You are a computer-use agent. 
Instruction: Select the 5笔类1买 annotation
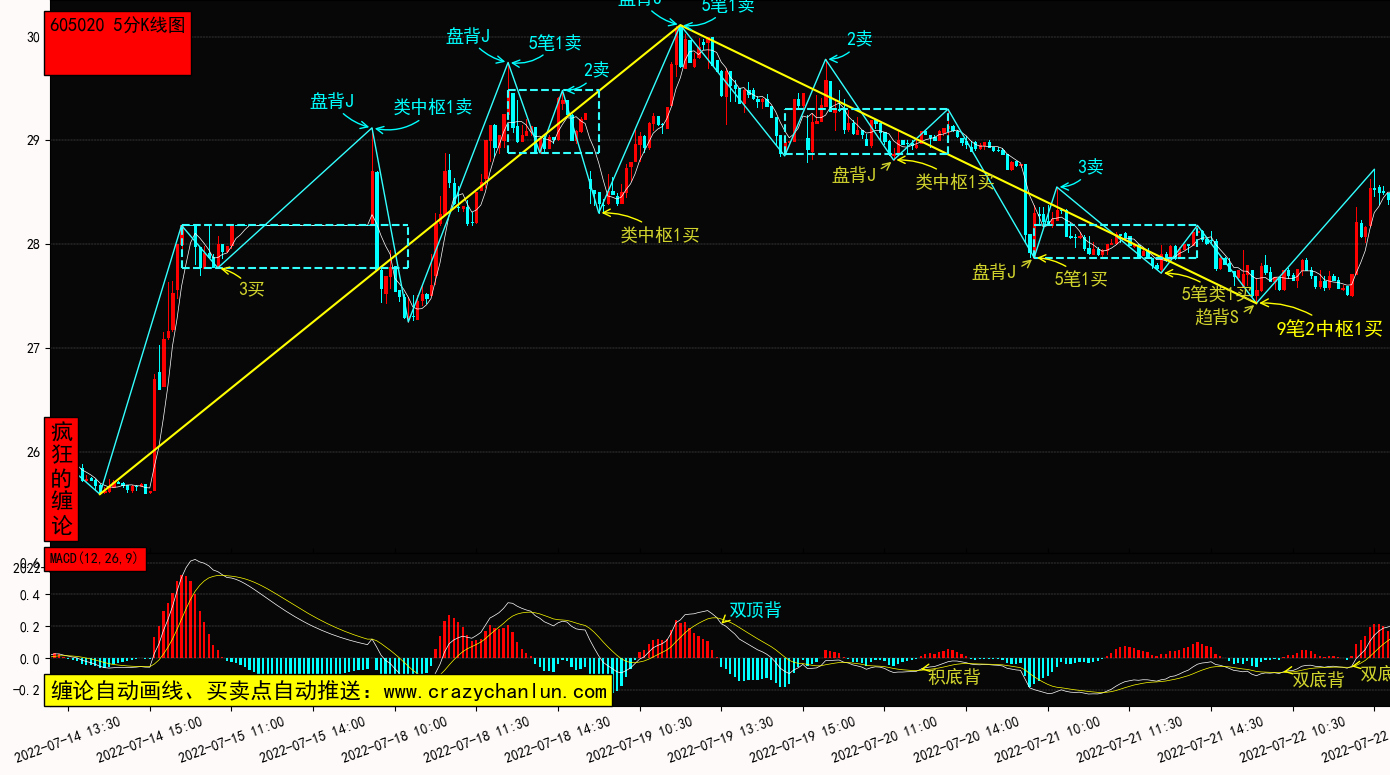(1216, 294)
